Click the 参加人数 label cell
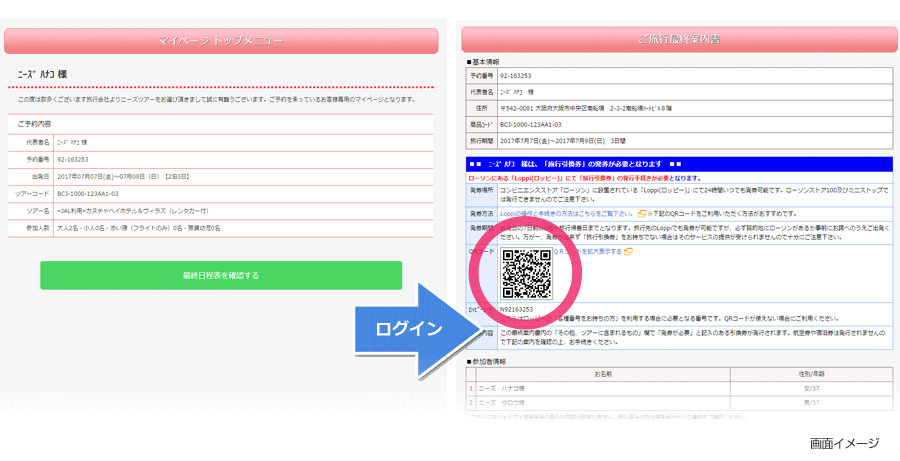The image size is (900, 461). (x=32, y=228)
